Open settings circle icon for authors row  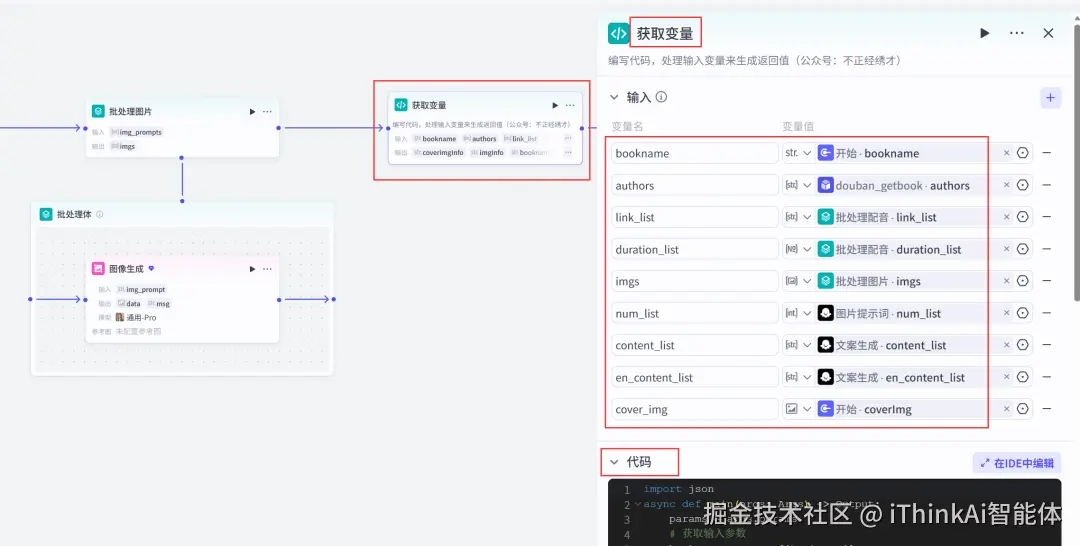(1023, 185)
